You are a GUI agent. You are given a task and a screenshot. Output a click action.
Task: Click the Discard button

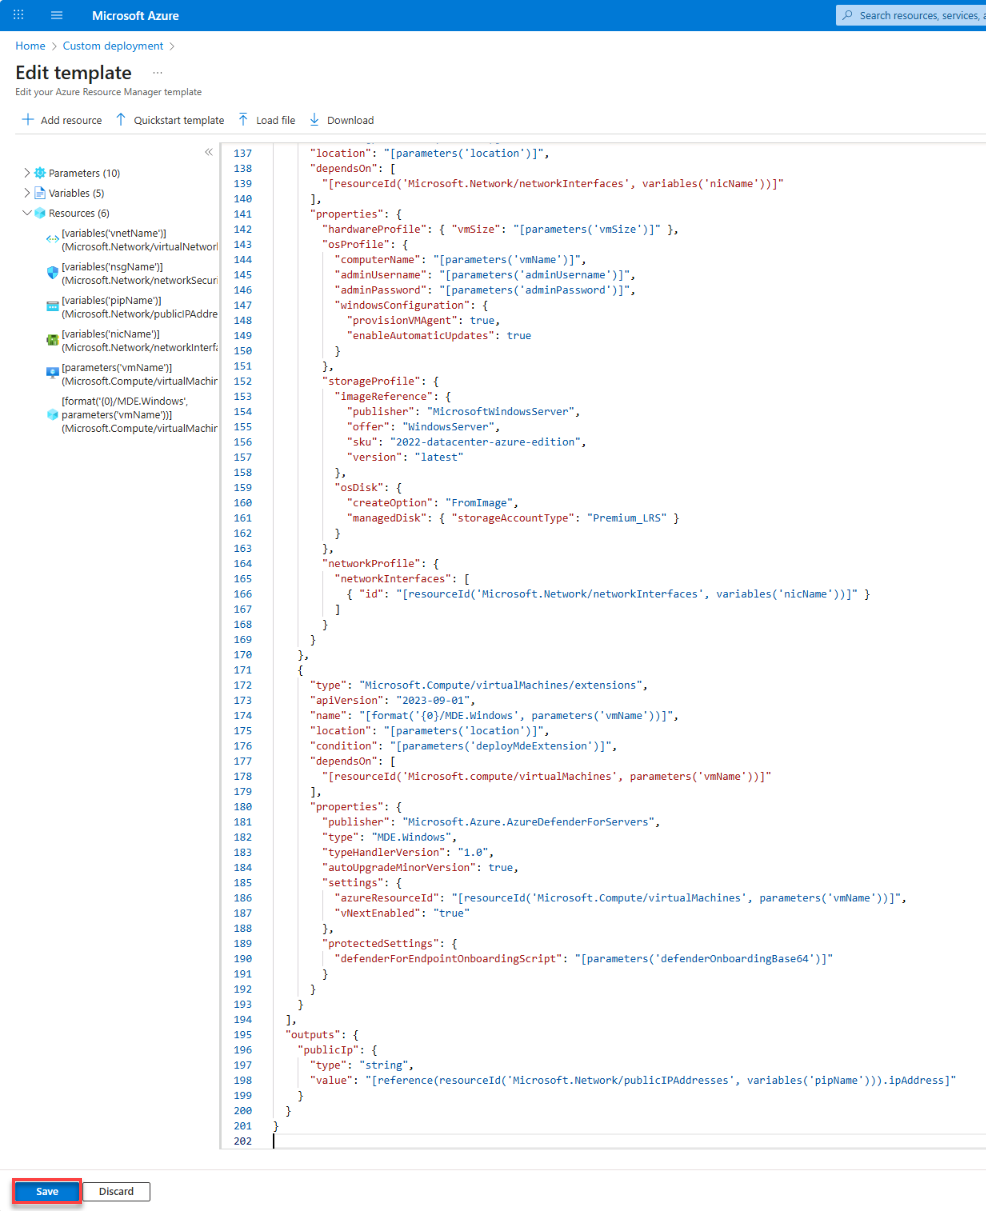point(117,1192)
